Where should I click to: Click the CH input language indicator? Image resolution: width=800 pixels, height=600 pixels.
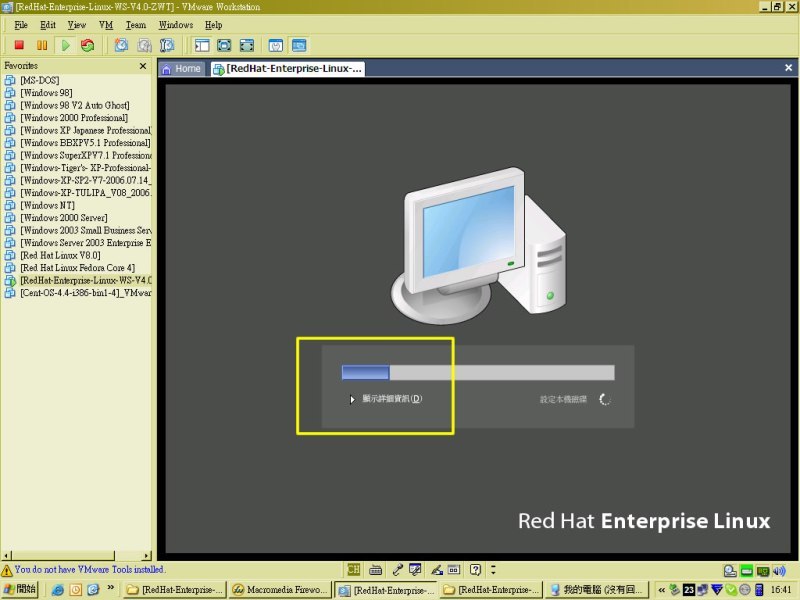click(x=353, y=569)
